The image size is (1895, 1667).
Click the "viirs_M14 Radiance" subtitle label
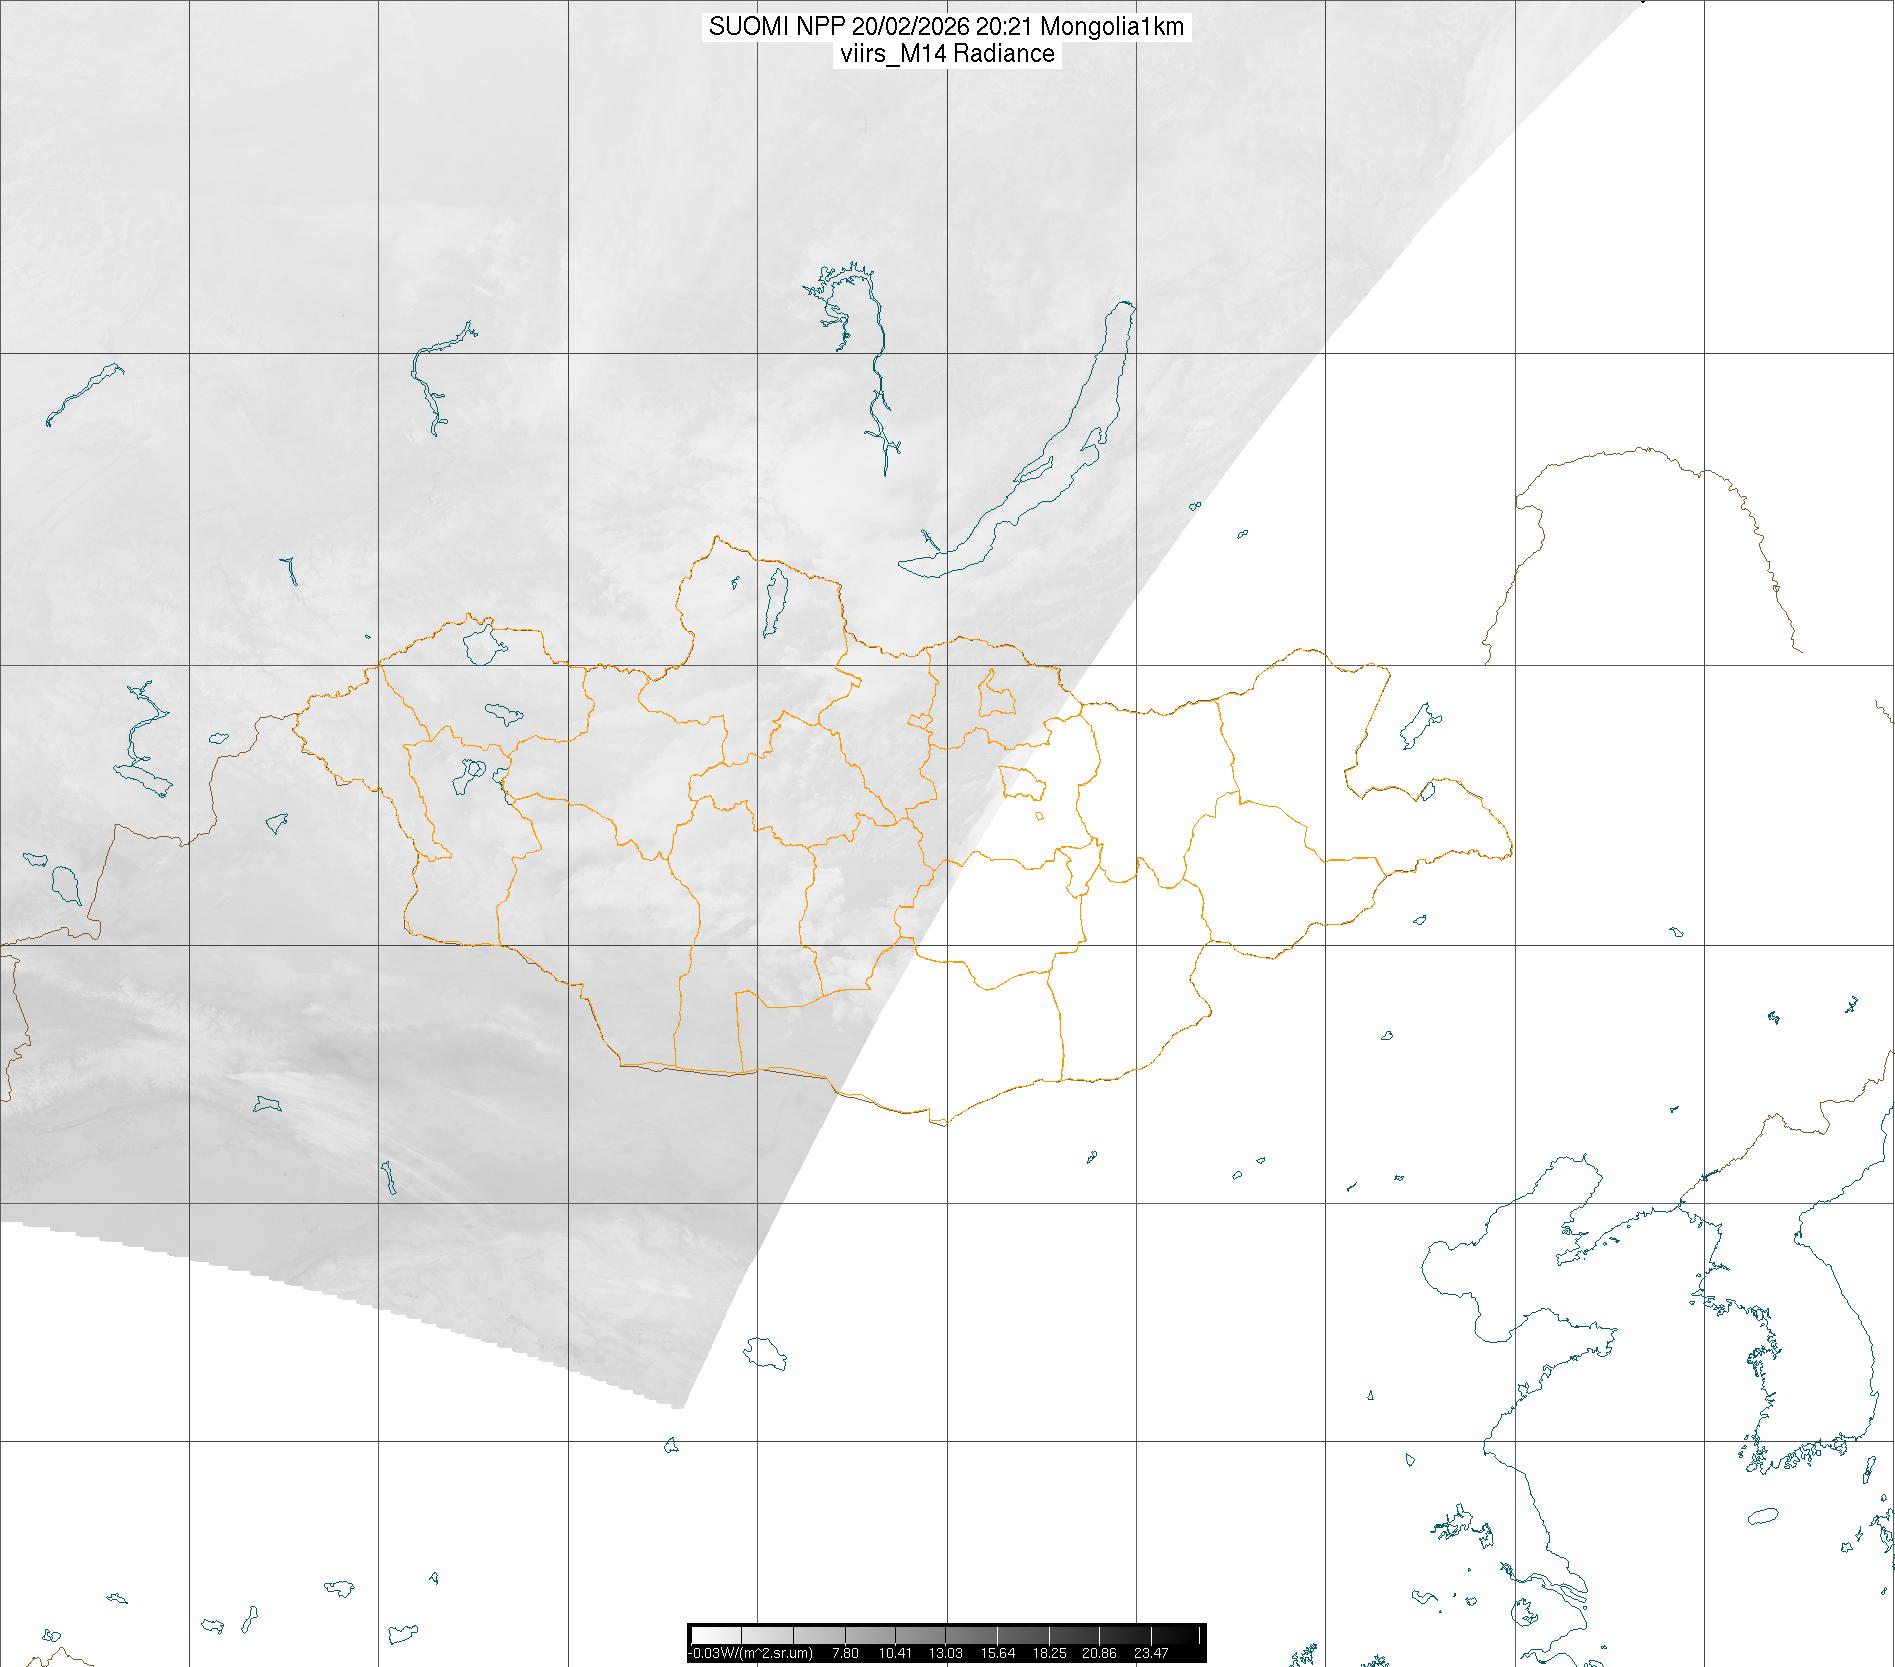click(948, 54)
